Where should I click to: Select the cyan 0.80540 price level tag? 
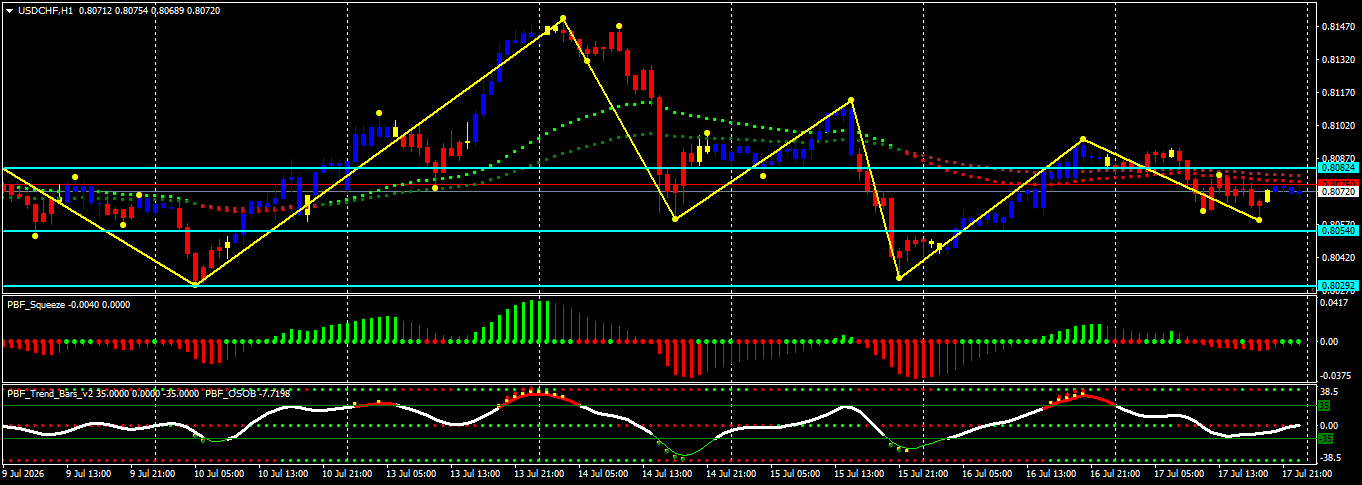(x=1338, y=231)
